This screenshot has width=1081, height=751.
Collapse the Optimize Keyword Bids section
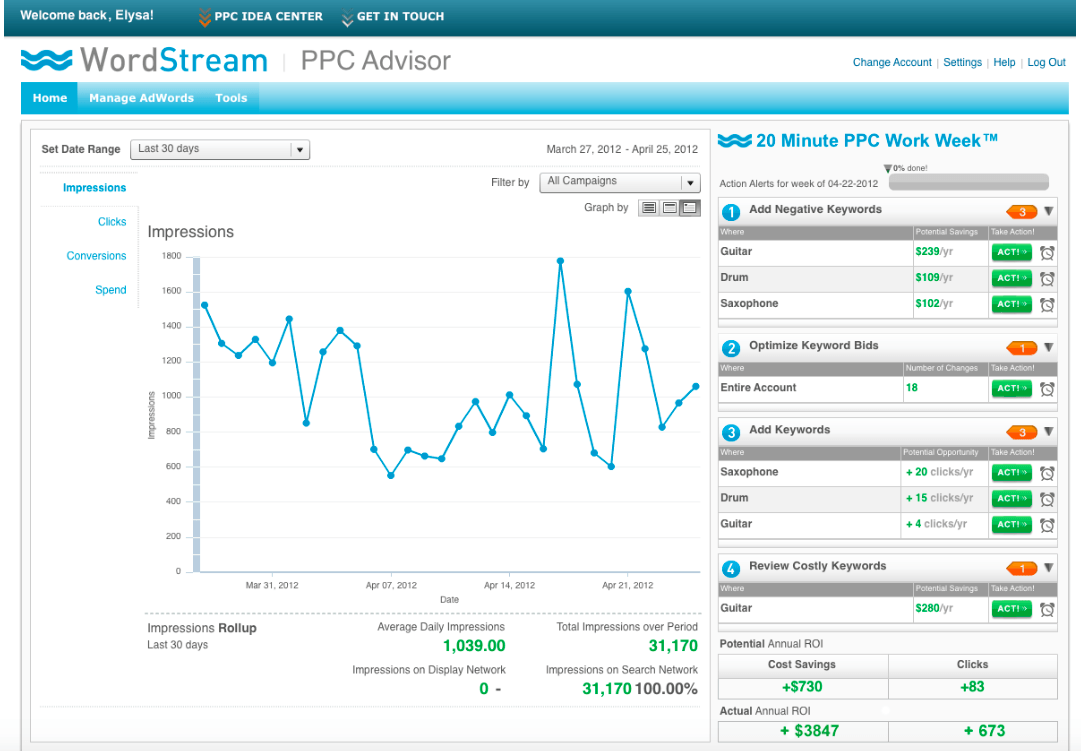(x=1049, y=347)
